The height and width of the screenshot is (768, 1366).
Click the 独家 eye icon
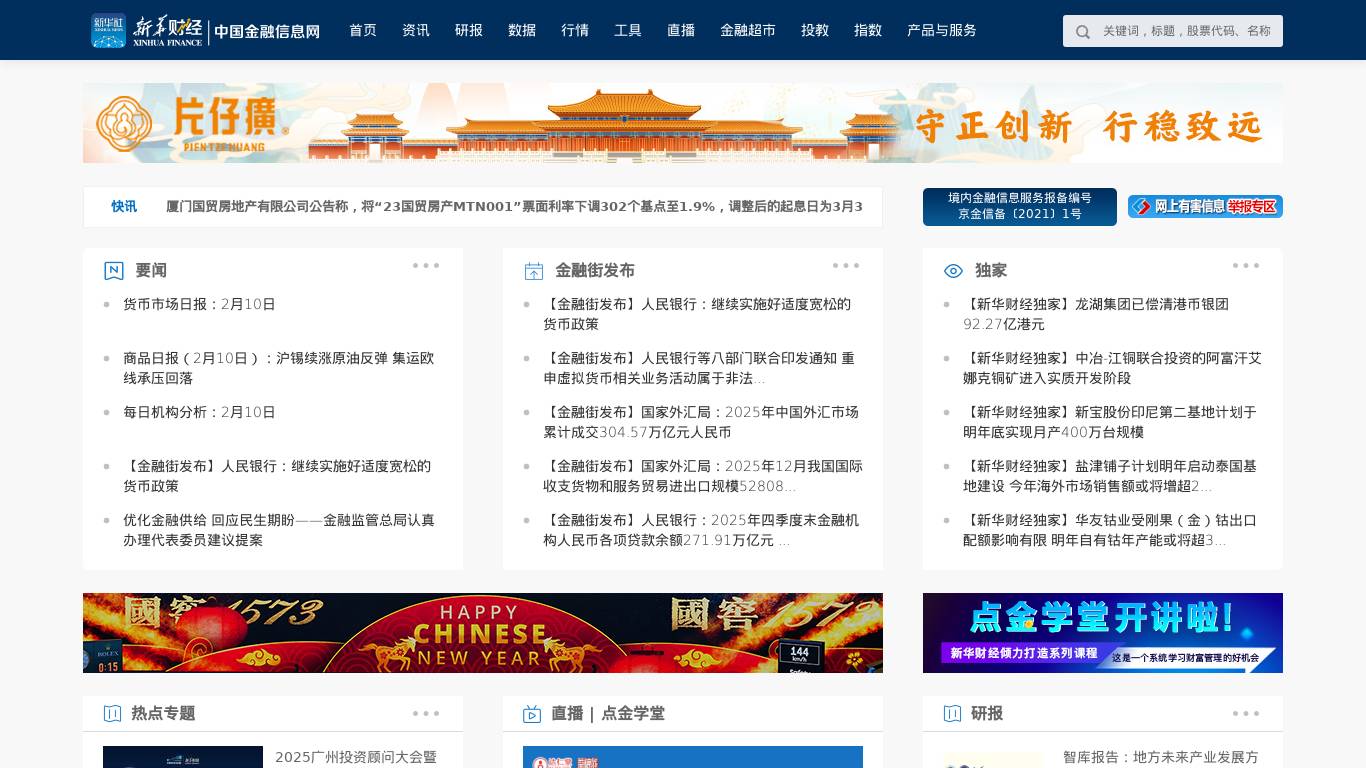point(953,270)
